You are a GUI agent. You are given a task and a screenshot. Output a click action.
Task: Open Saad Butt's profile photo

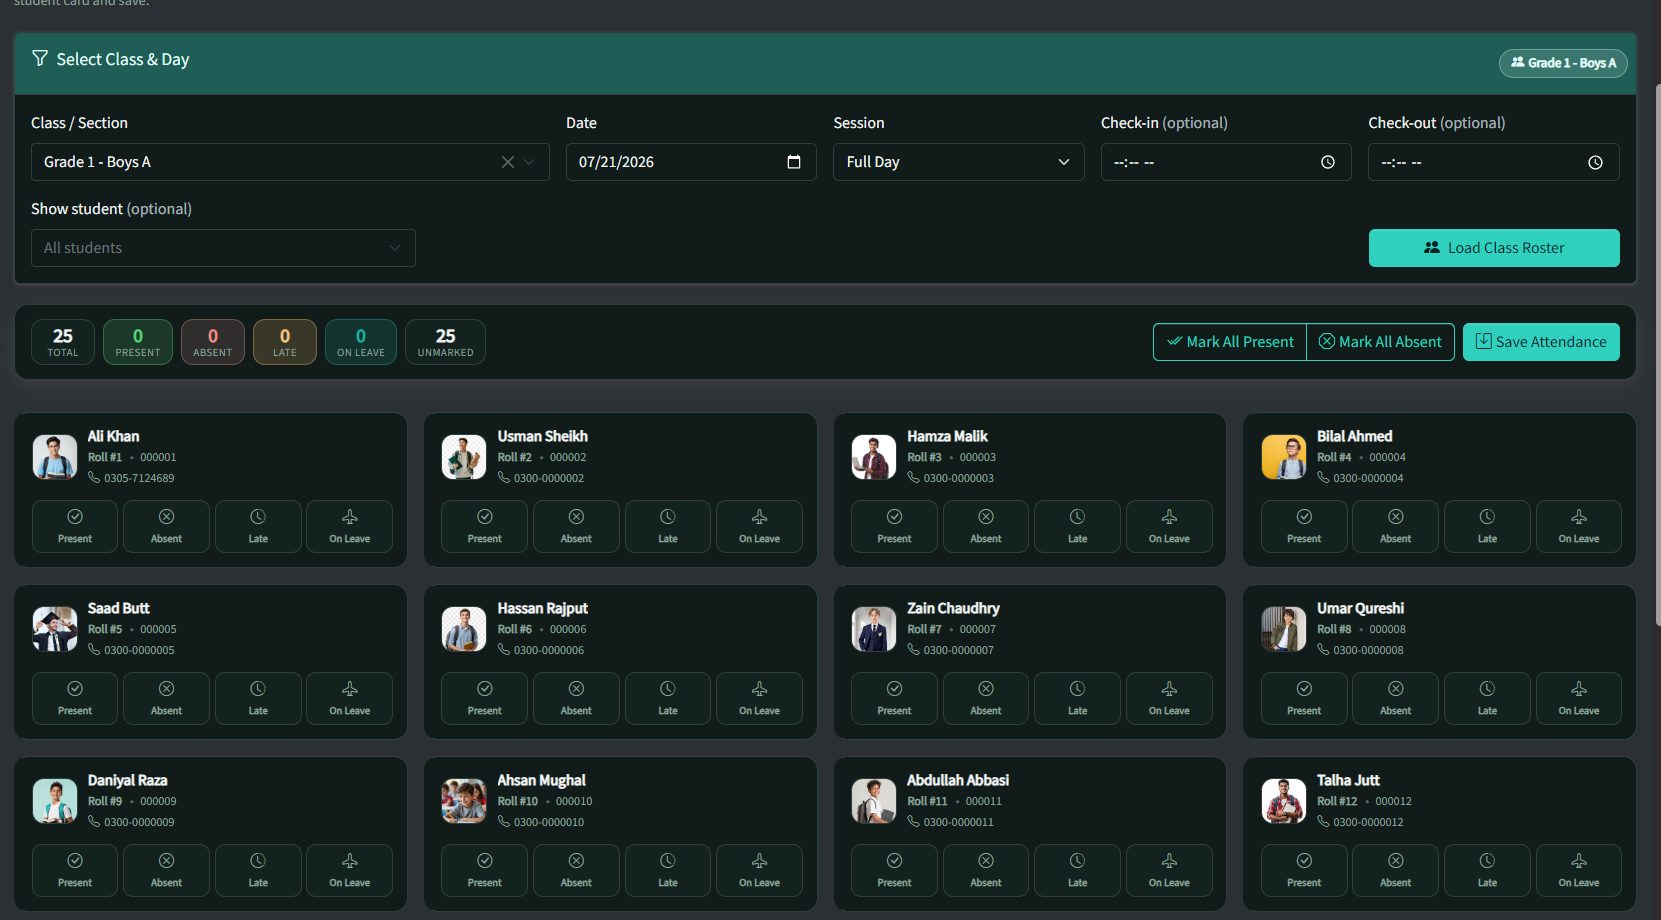click(x=55, y=629)
